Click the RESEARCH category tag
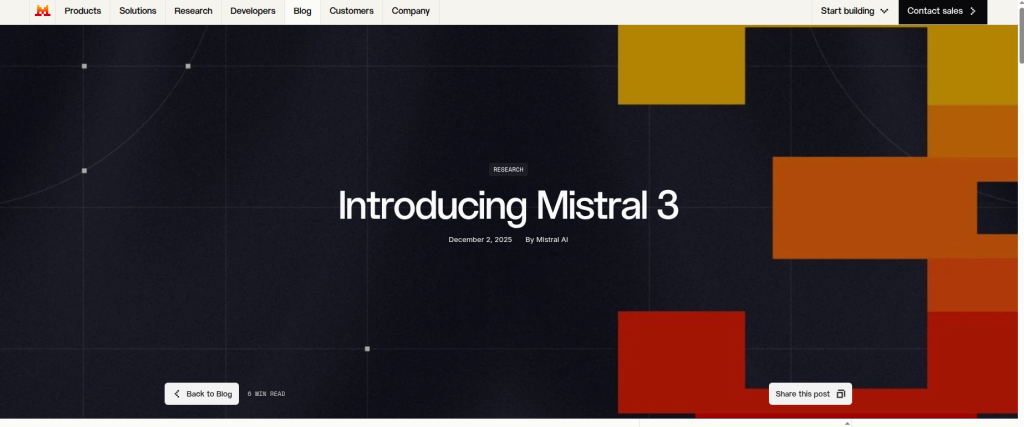 [508, 170]
